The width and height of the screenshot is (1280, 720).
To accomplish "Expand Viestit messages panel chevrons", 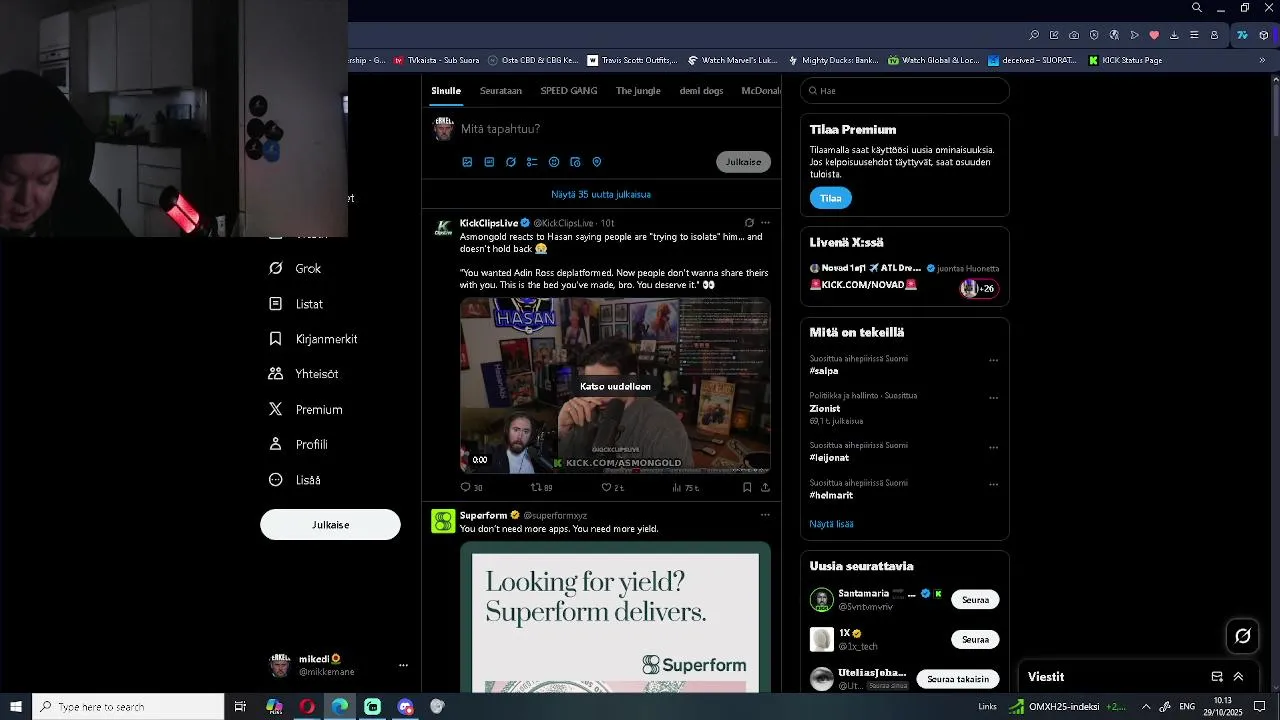I will tap(1238, 677).
